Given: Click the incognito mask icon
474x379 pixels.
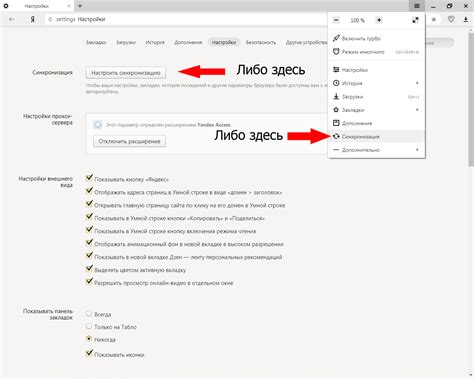Looking at the screenshot, I should (336, 52).
